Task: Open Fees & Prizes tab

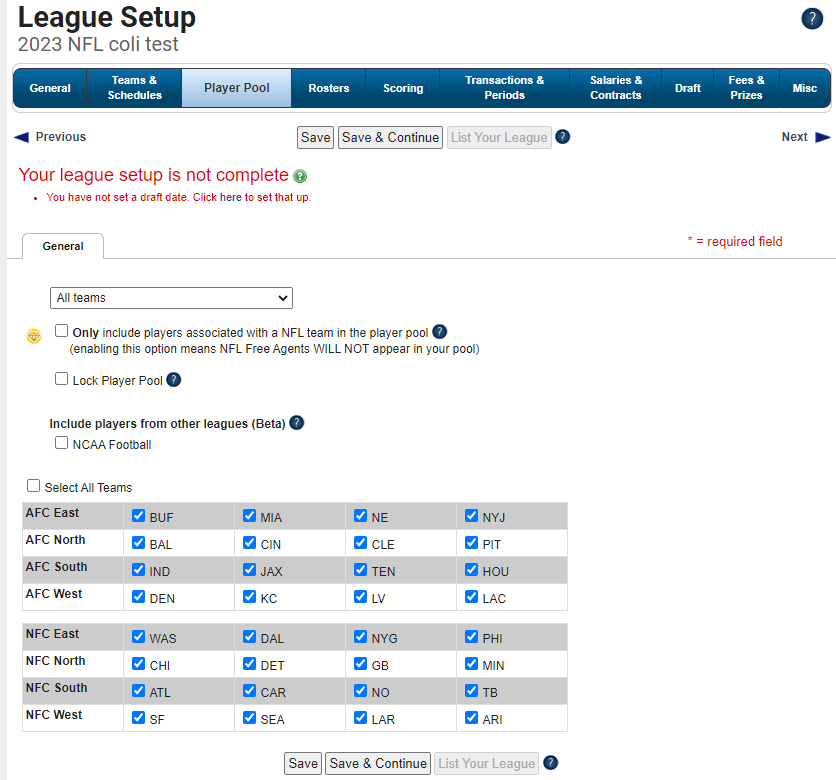Action: pyautogui.click(x=746, y=88)
